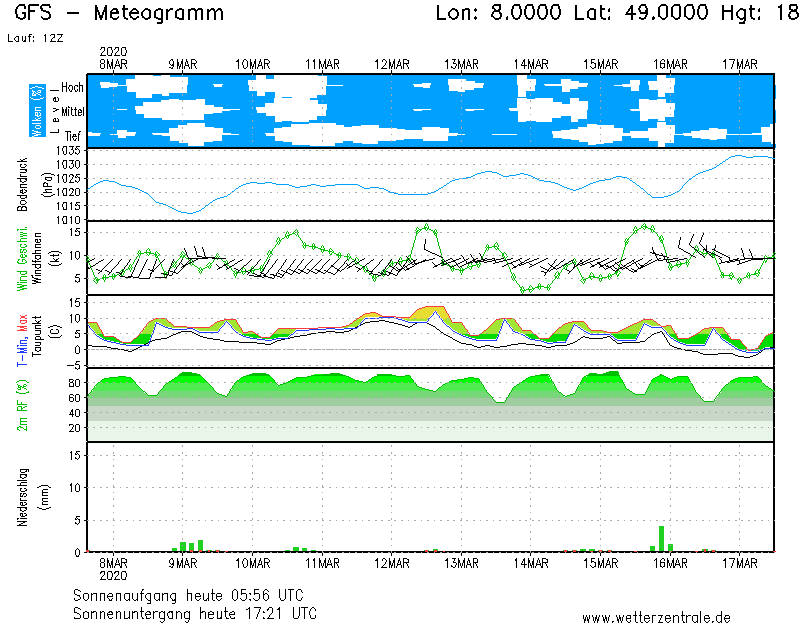The height and width of the screenshot is (625, 800).
Task: Click the "13MAR" date on the top axis
Action: point(461,65)
